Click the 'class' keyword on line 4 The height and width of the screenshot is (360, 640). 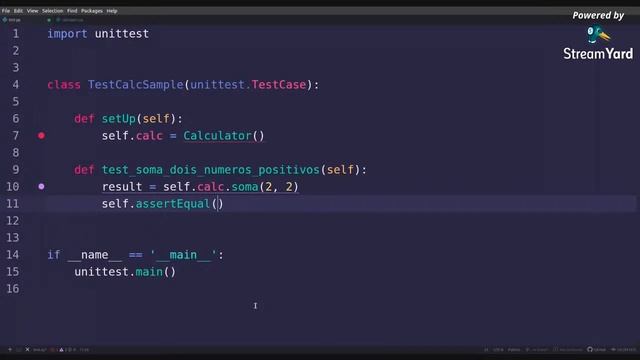tap(64, 84)
